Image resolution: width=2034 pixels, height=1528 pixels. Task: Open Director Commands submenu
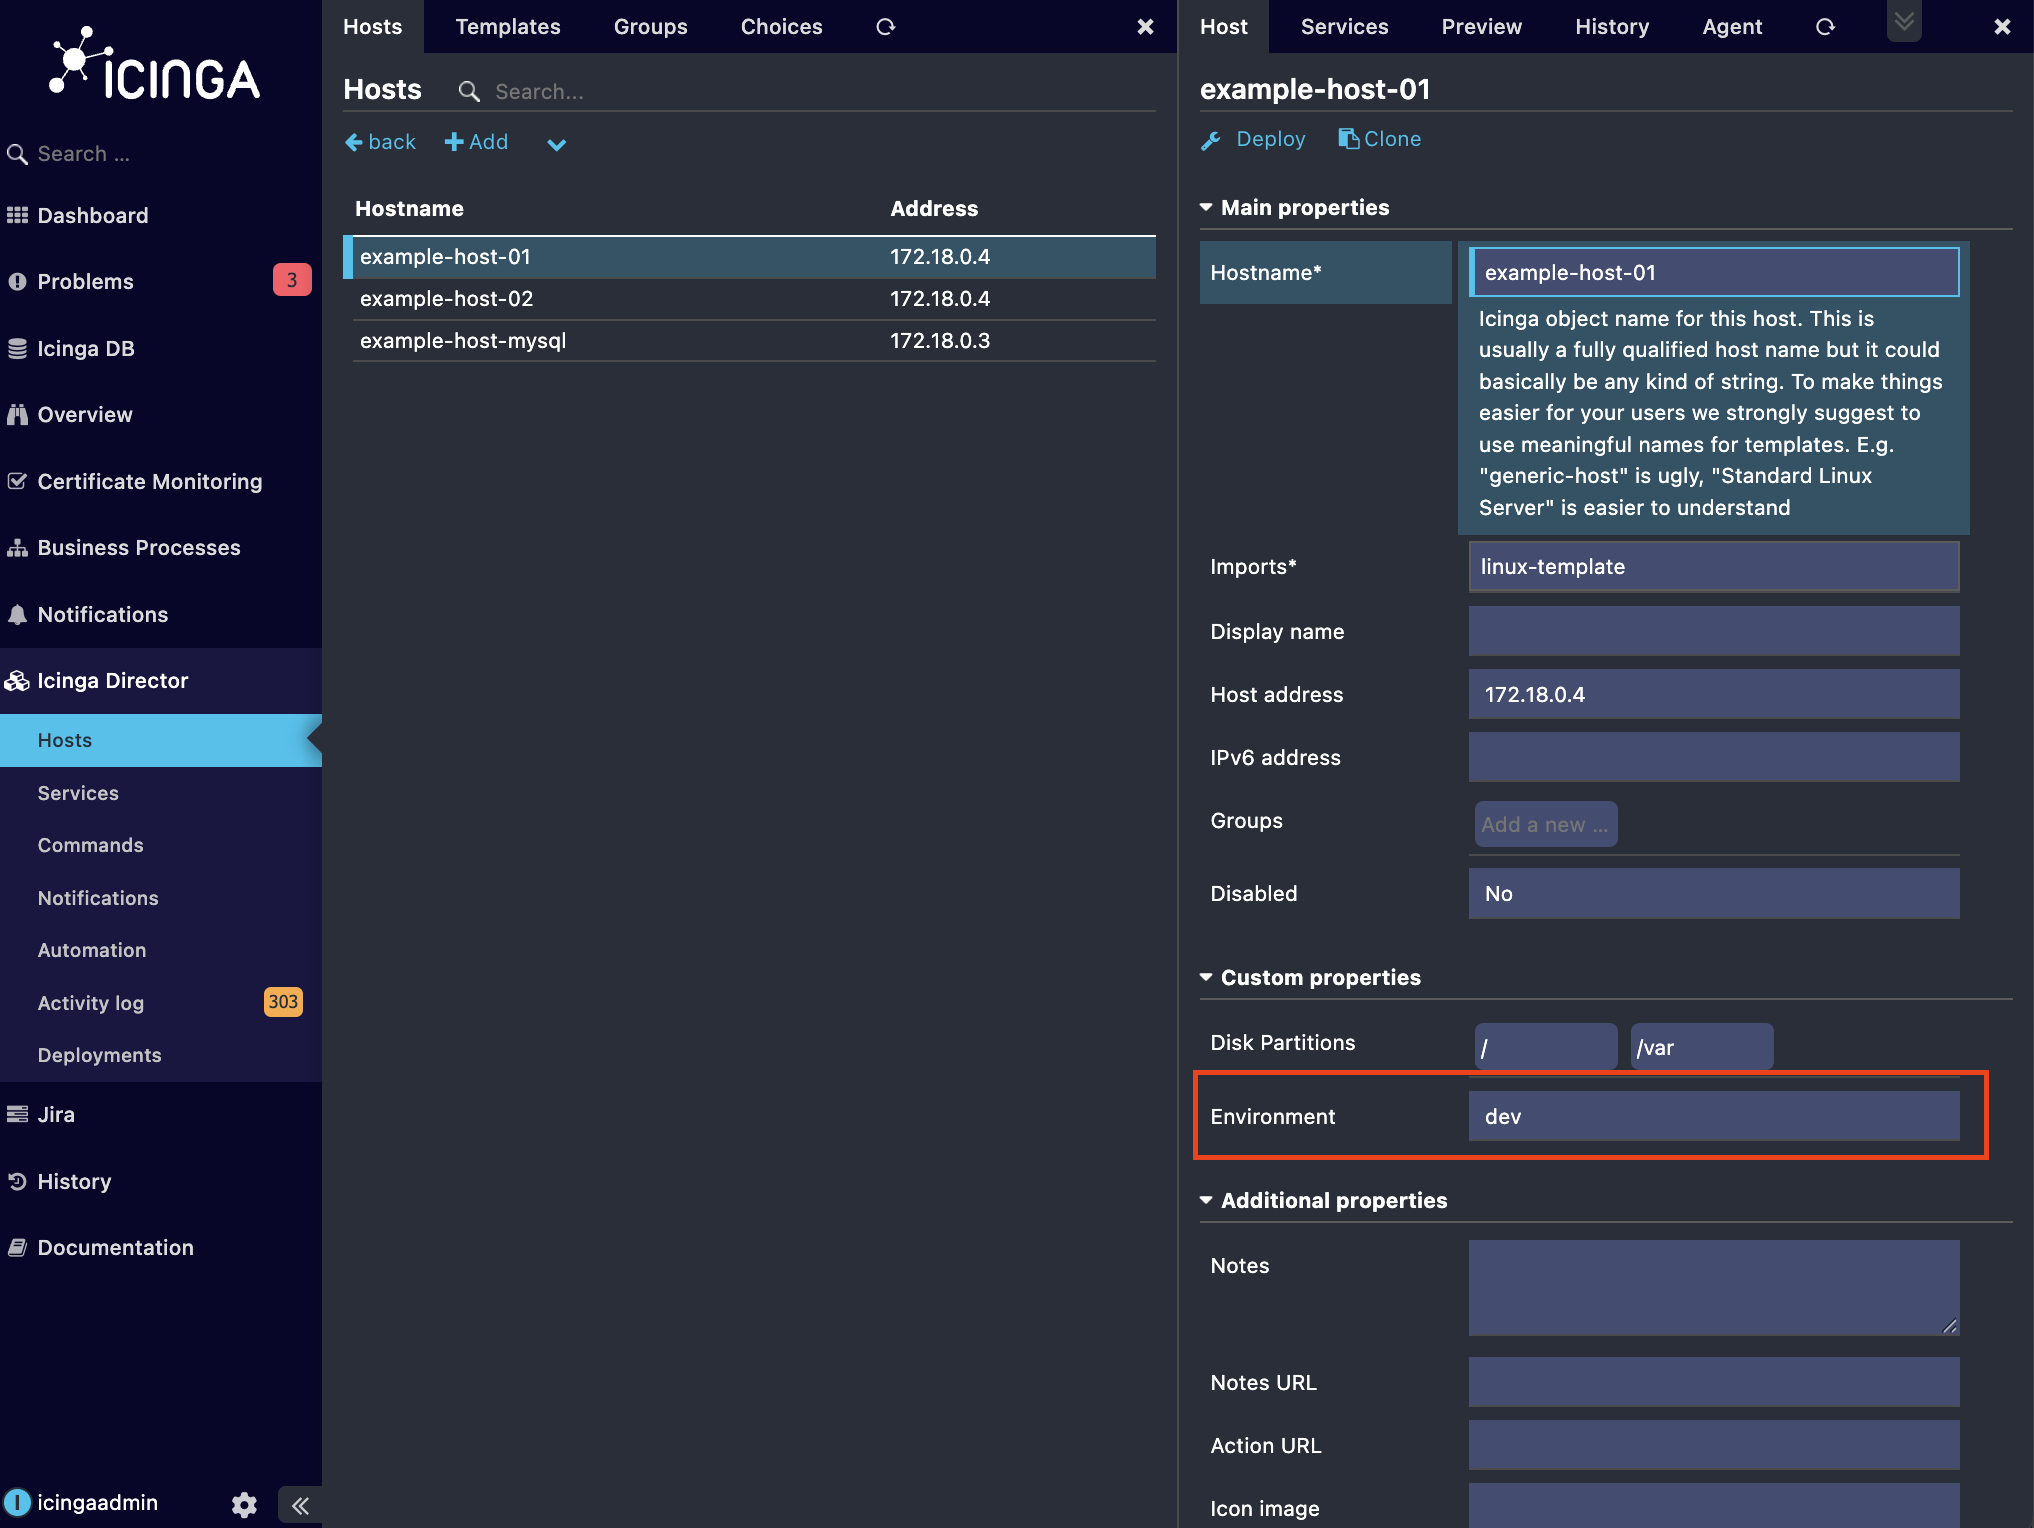pyautogui.click(x=90, y=846)
